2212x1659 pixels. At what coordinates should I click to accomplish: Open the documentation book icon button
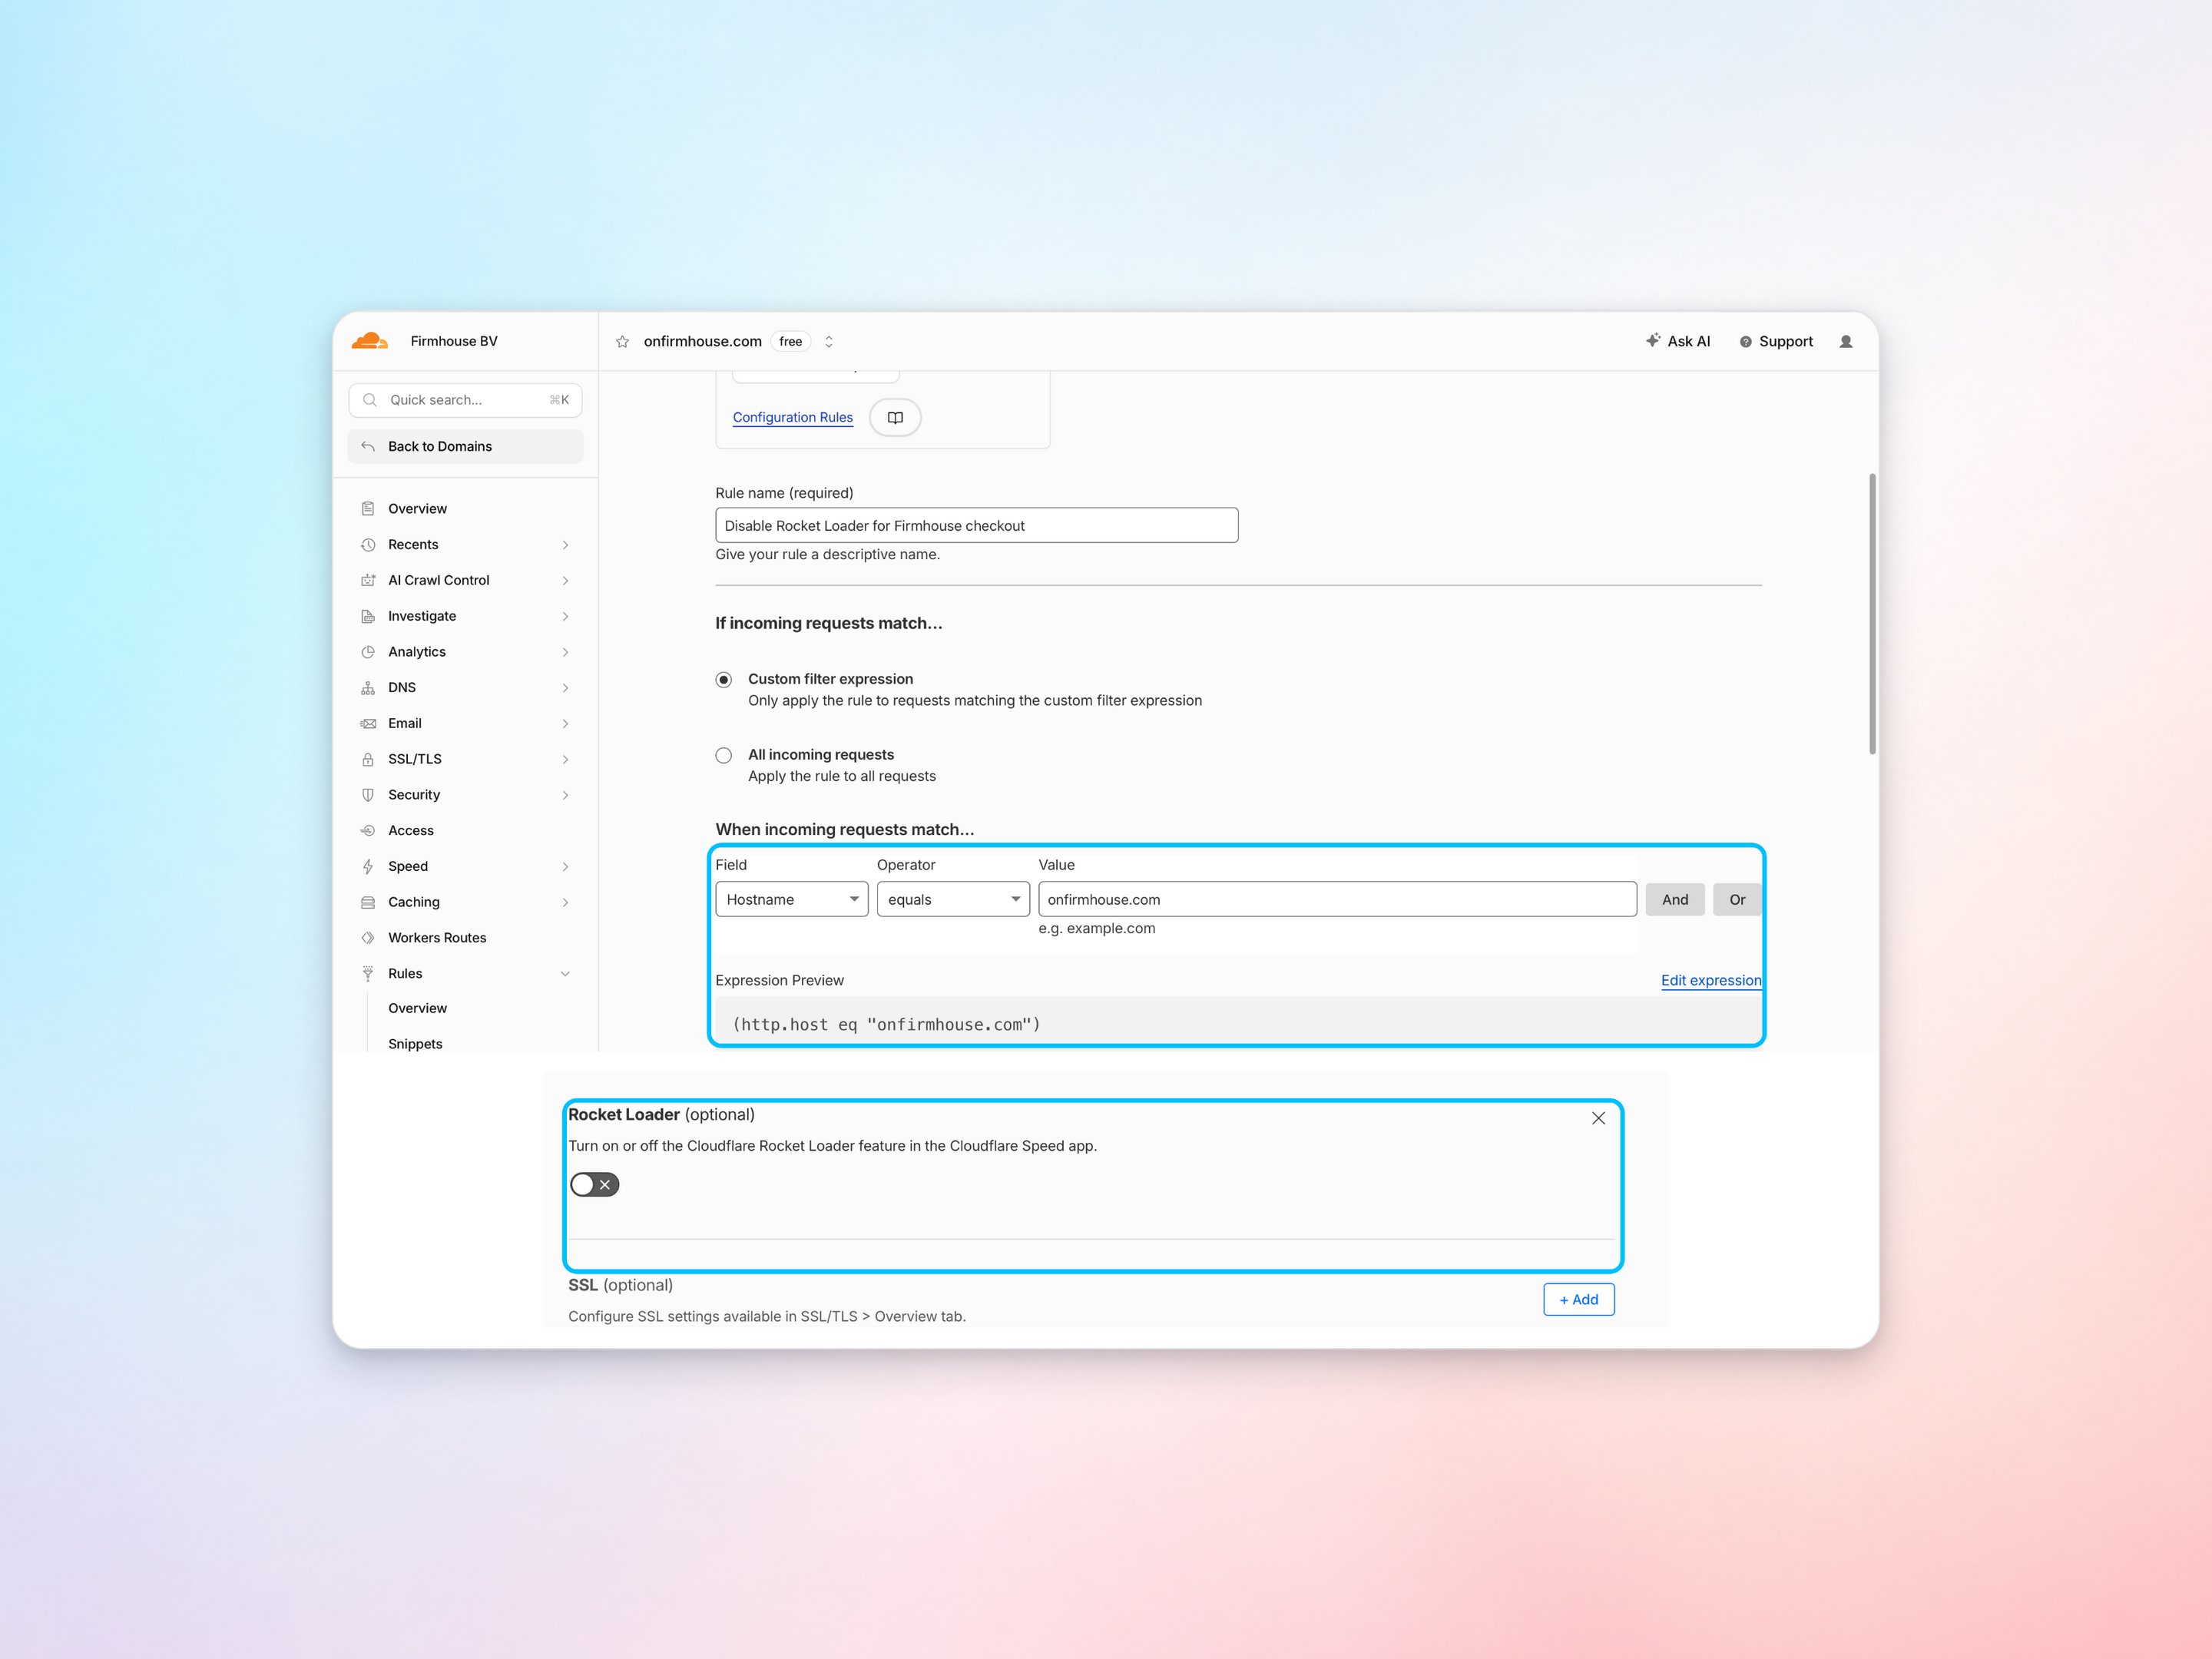pos(895,418)
